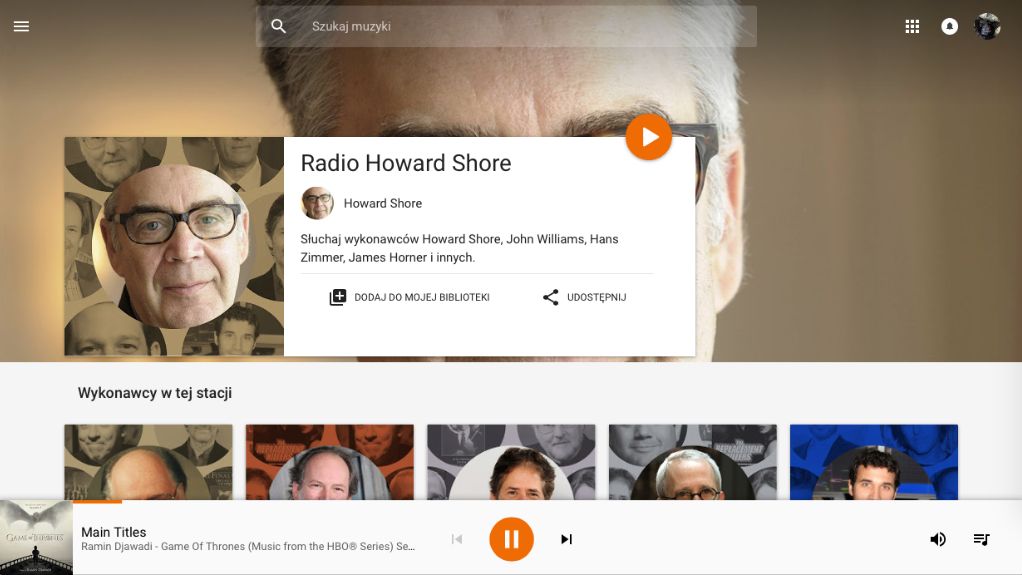Start Radio Howard Shore with orange play button
The height and width of the screenshot is (575, 1022).
[649, 137]
